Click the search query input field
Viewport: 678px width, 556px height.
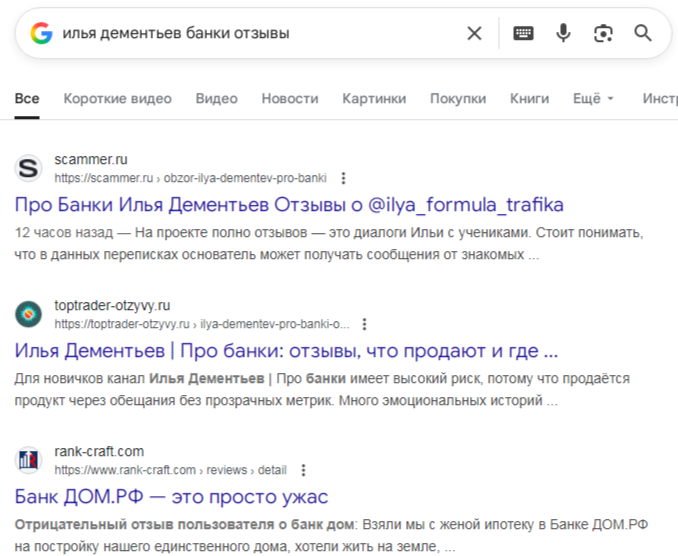259,33
